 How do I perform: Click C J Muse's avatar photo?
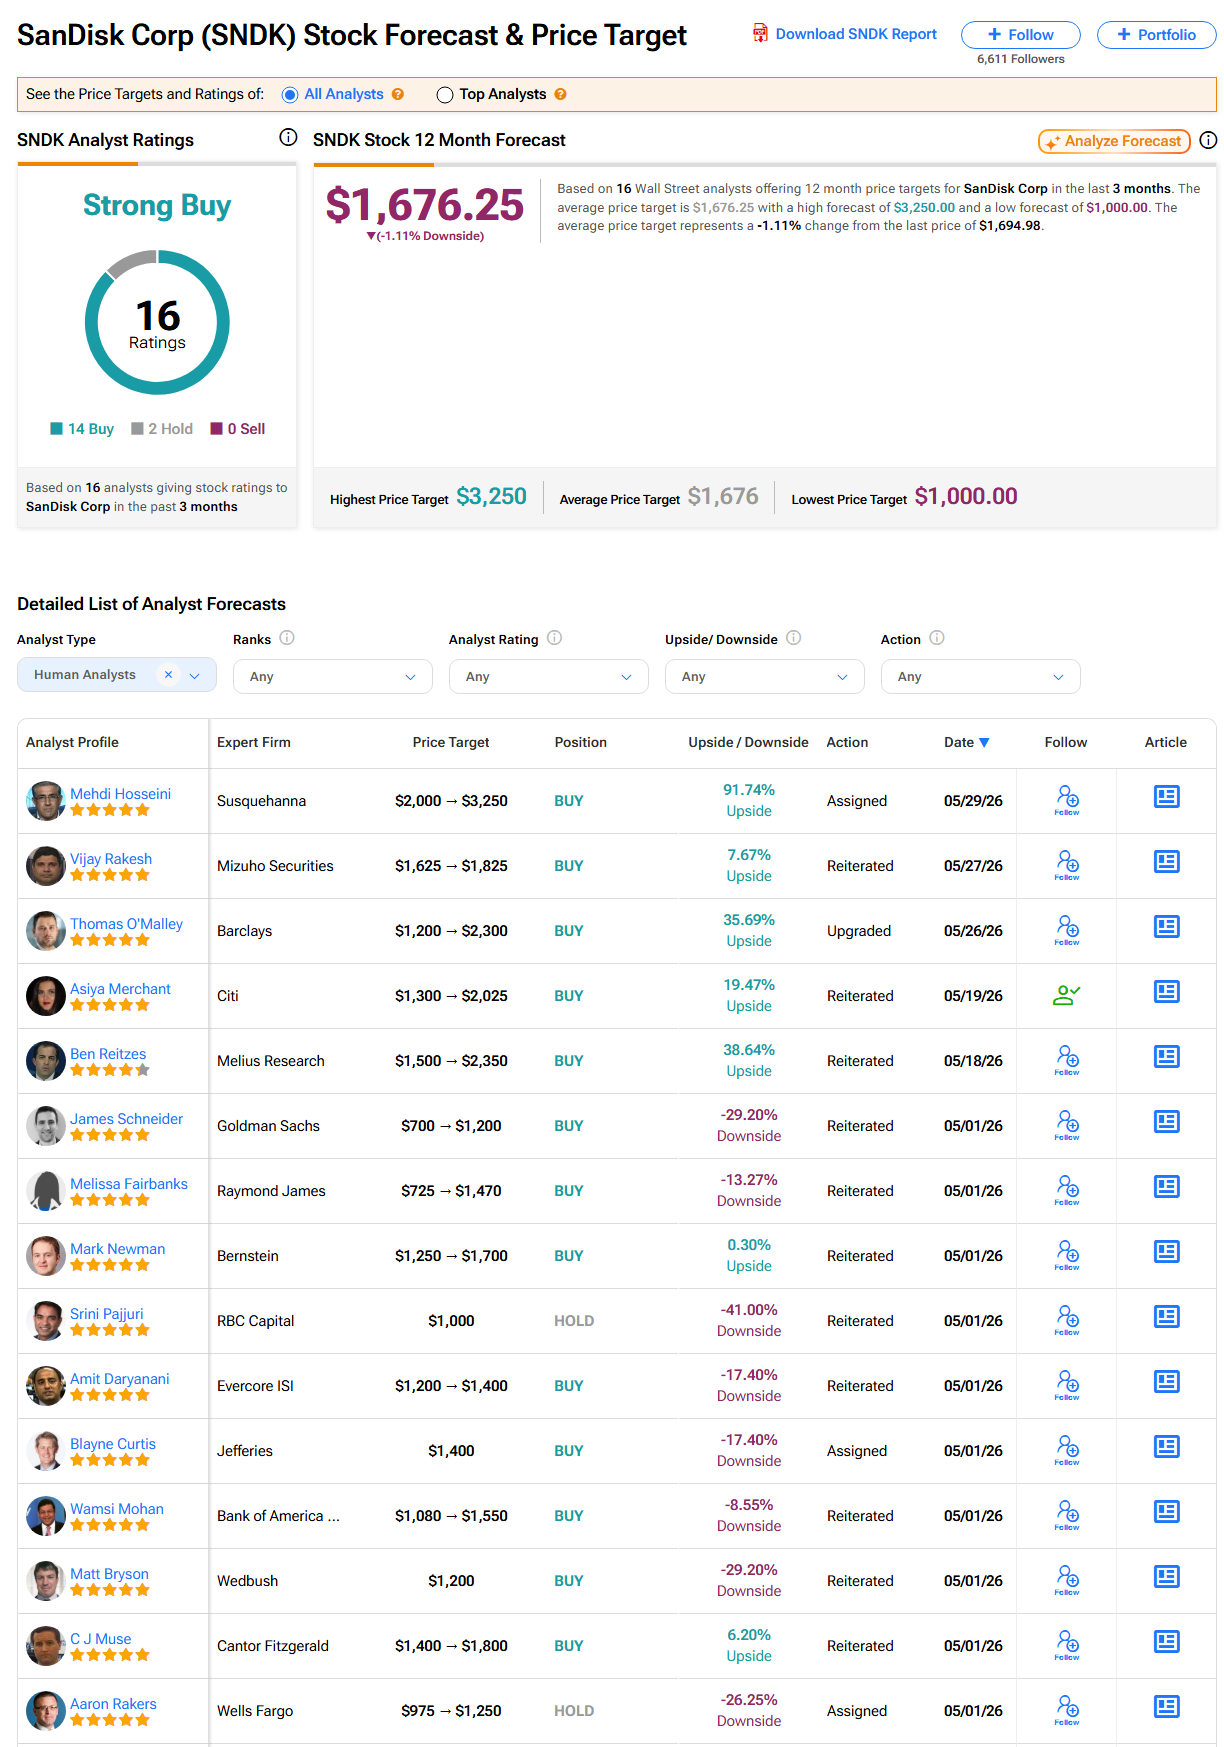tap(45, 1646)
